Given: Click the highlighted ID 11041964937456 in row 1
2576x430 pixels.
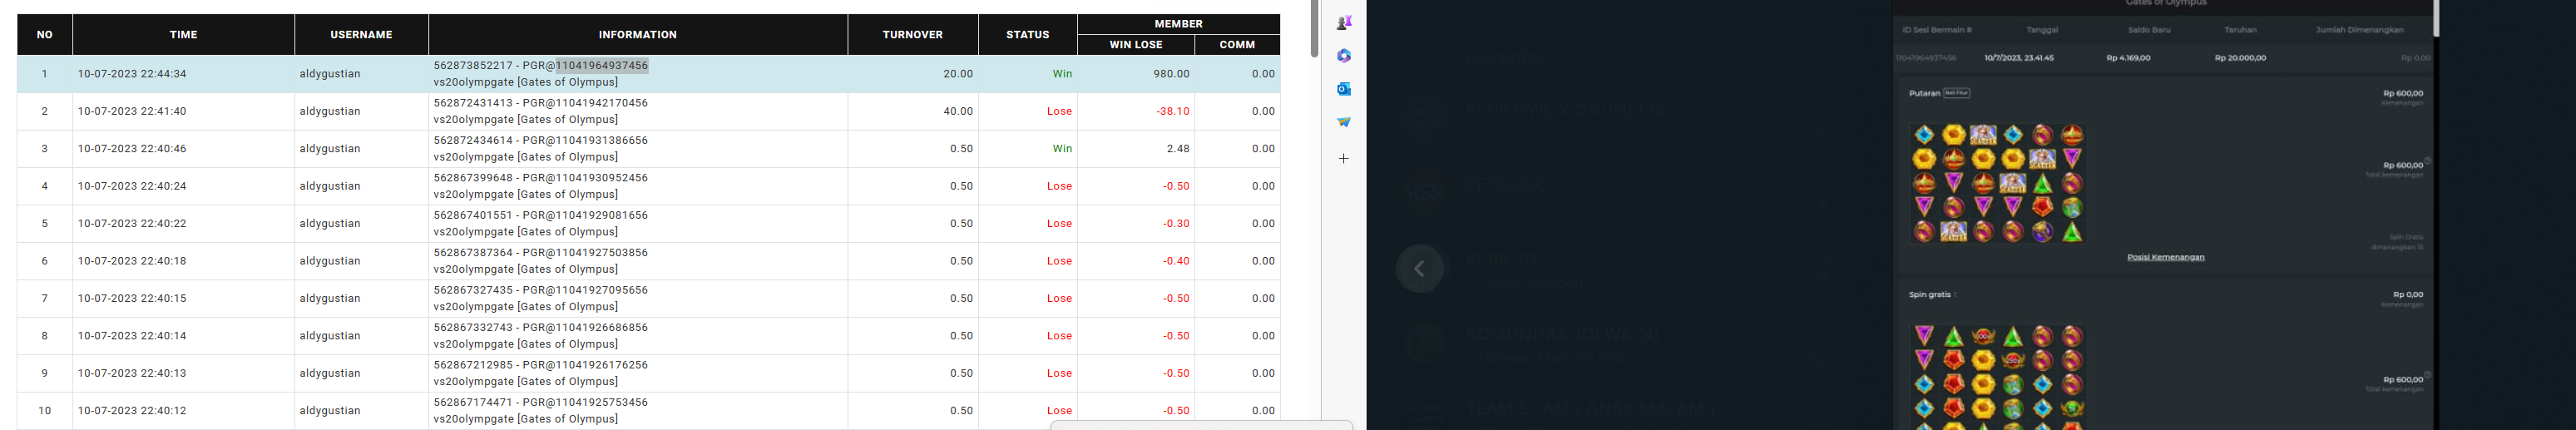Looking at the screenshot, I should click(x=602, y=65).
